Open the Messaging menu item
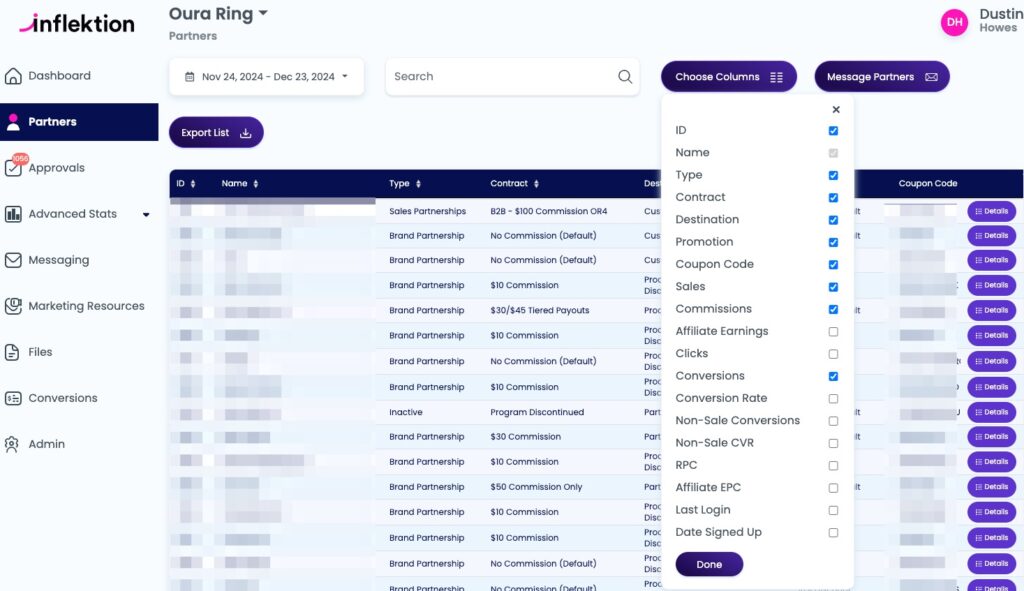The width and height of the screenshot is (1024, 591). [59, 260]
